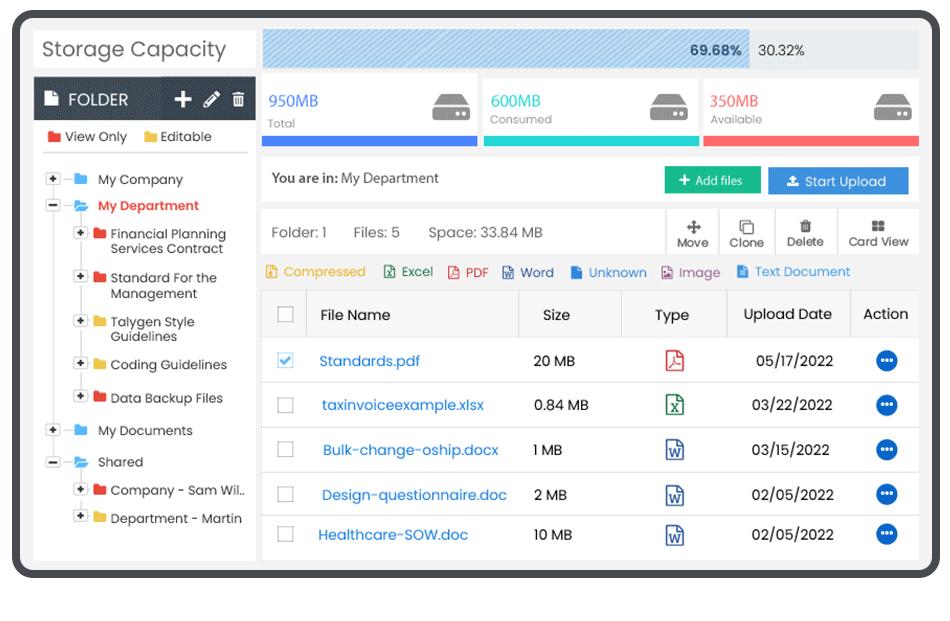Click the trash icon in the folder header
Image resolution: width=950 pixels, height=621 pixels.
tap(237, 99)
